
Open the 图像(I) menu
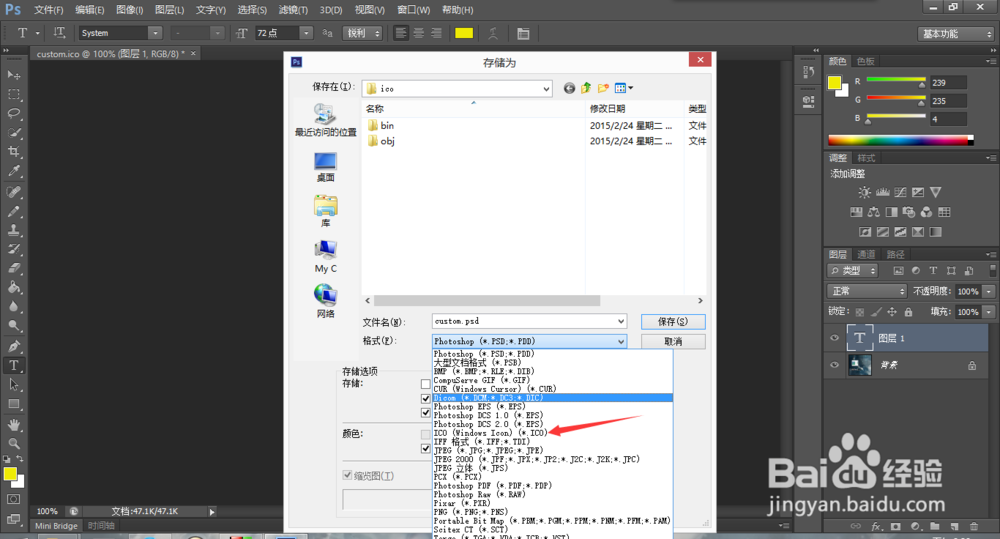pos(130,10)
